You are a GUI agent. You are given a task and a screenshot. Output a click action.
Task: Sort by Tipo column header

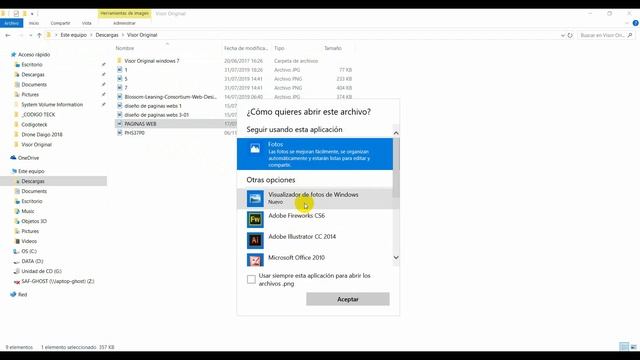279,48
